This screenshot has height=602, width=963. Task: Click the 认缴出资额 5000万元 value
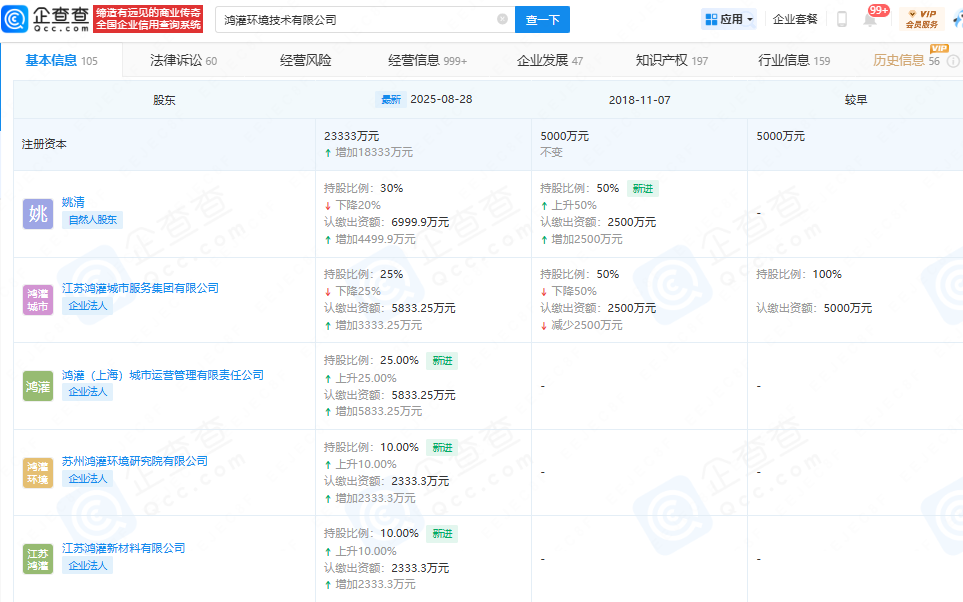814,308
